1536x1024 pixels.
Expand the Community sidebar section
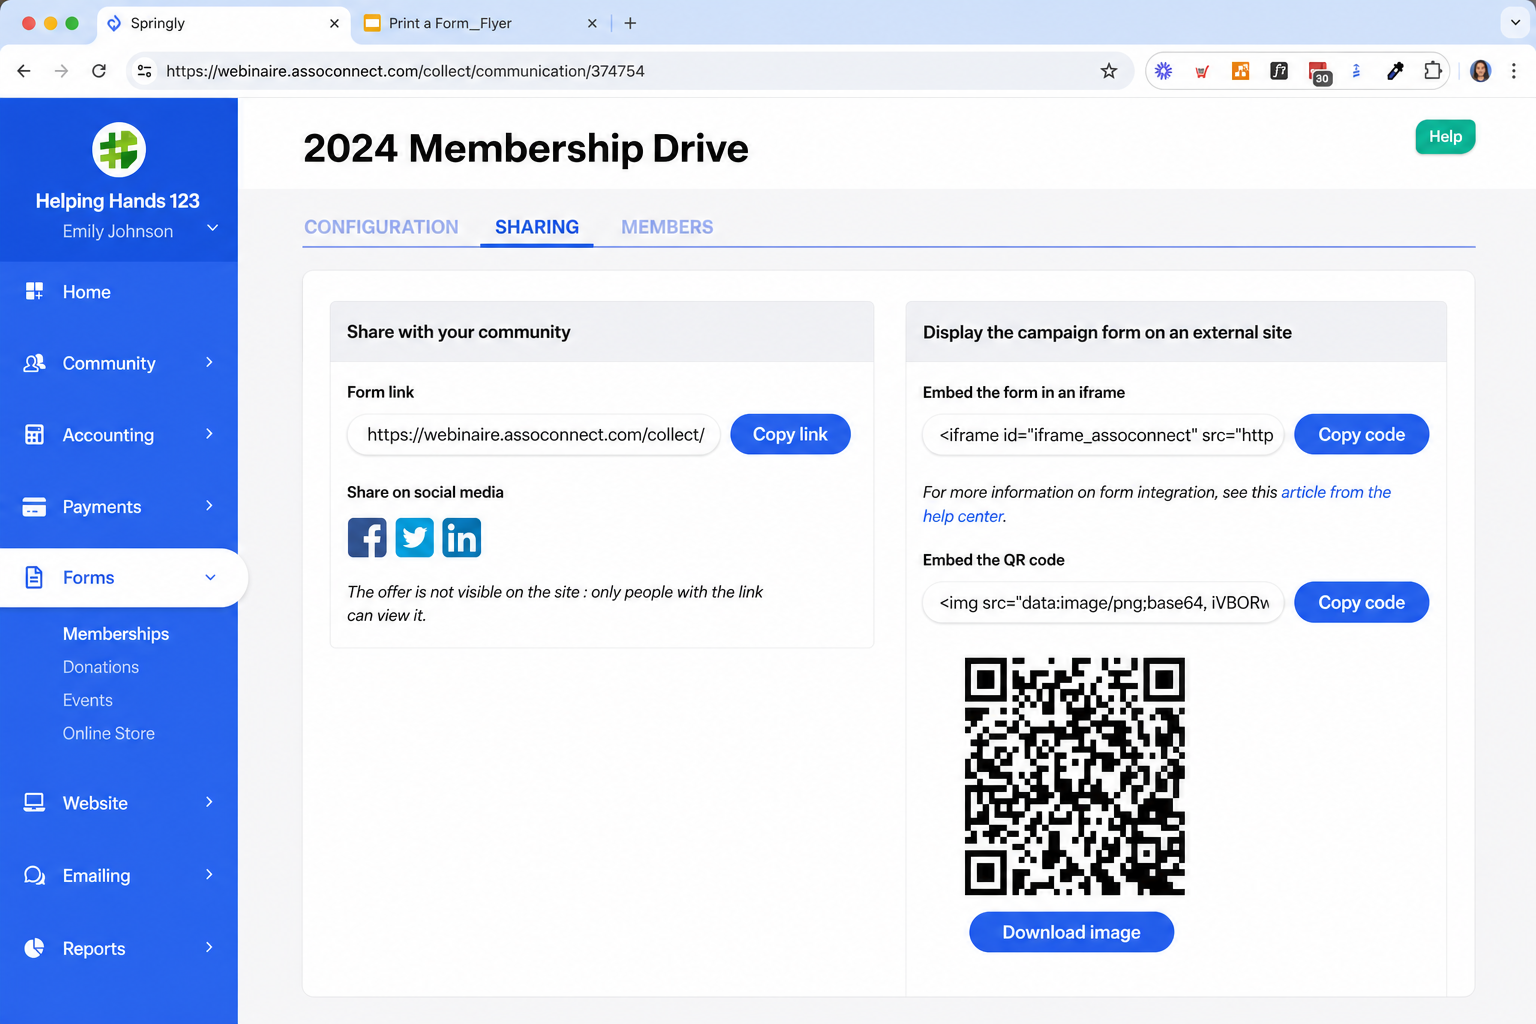(119, 363)
